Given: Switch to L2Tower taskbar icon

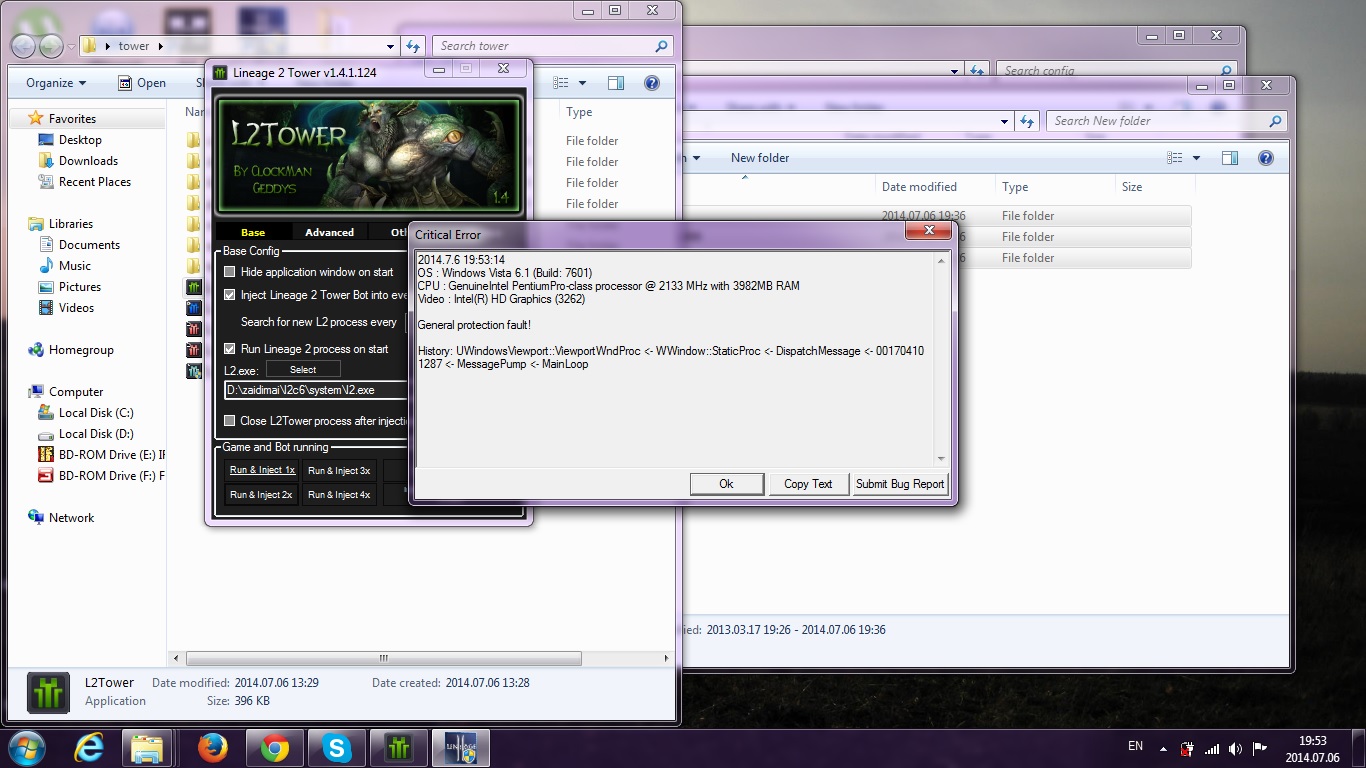Looking at the screenshot, I should point(399,747).
